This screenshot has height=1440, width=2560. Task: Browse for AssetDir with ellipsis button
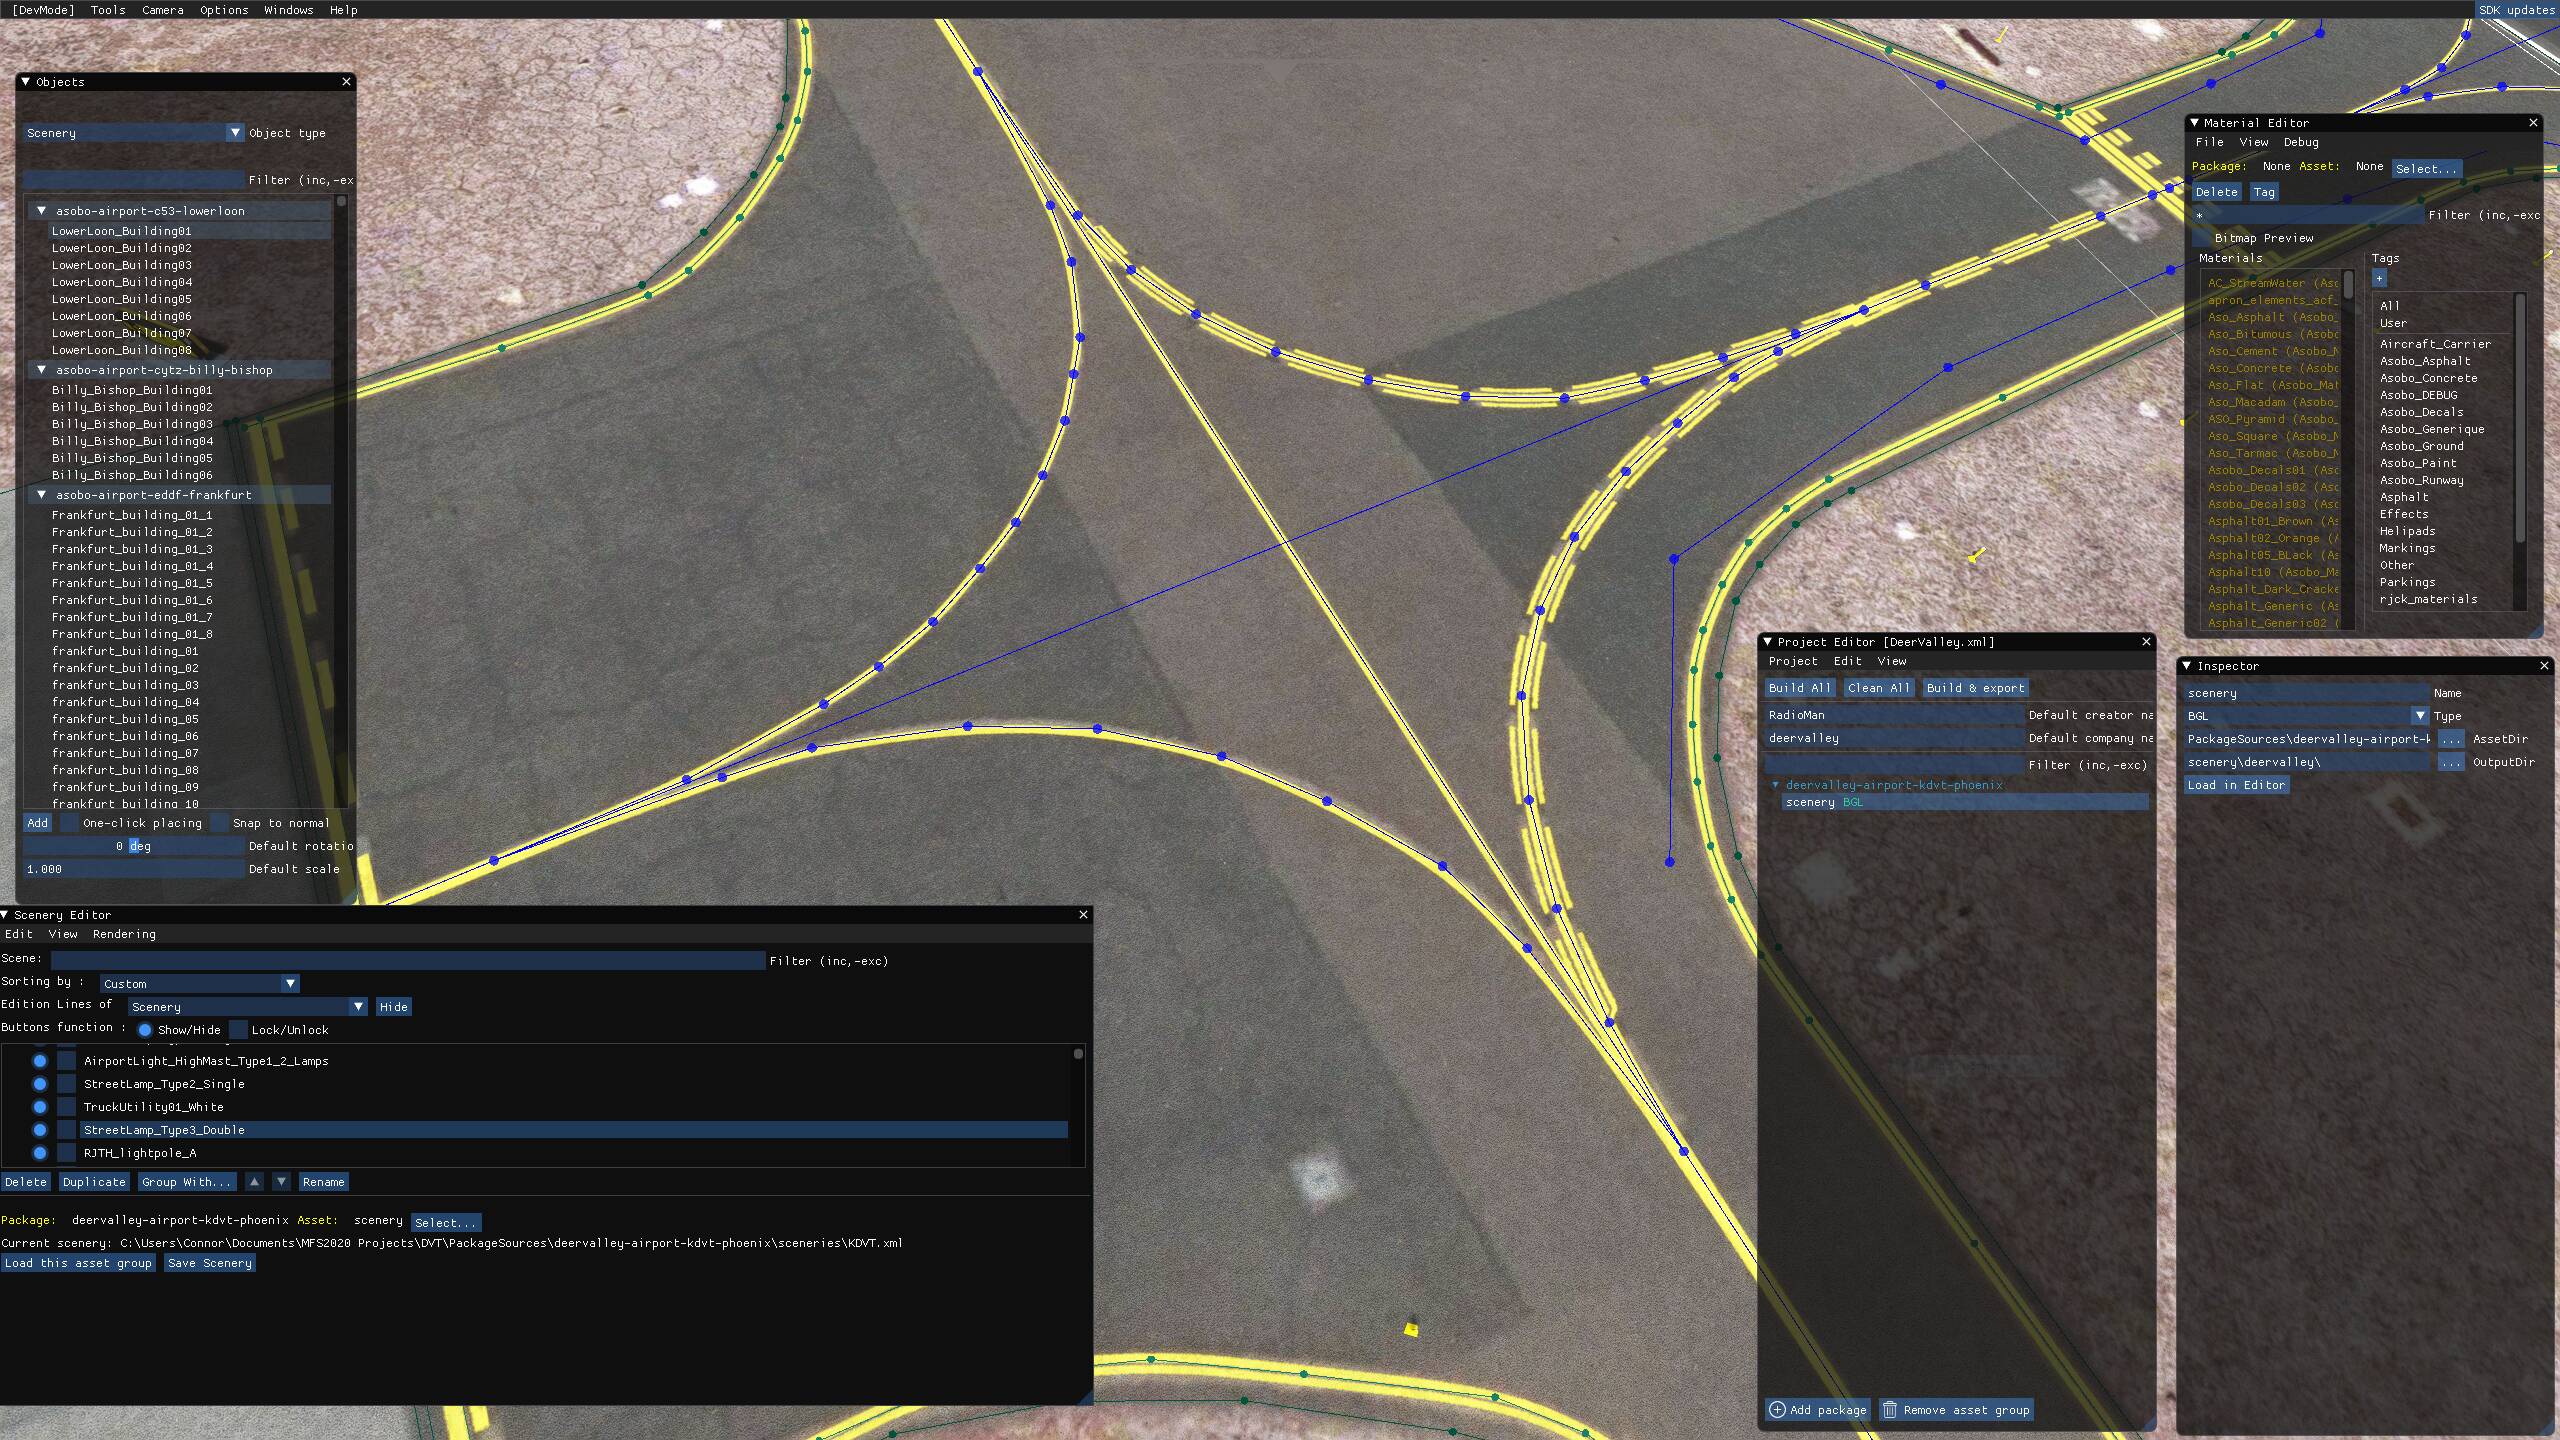coord(2450,739)
